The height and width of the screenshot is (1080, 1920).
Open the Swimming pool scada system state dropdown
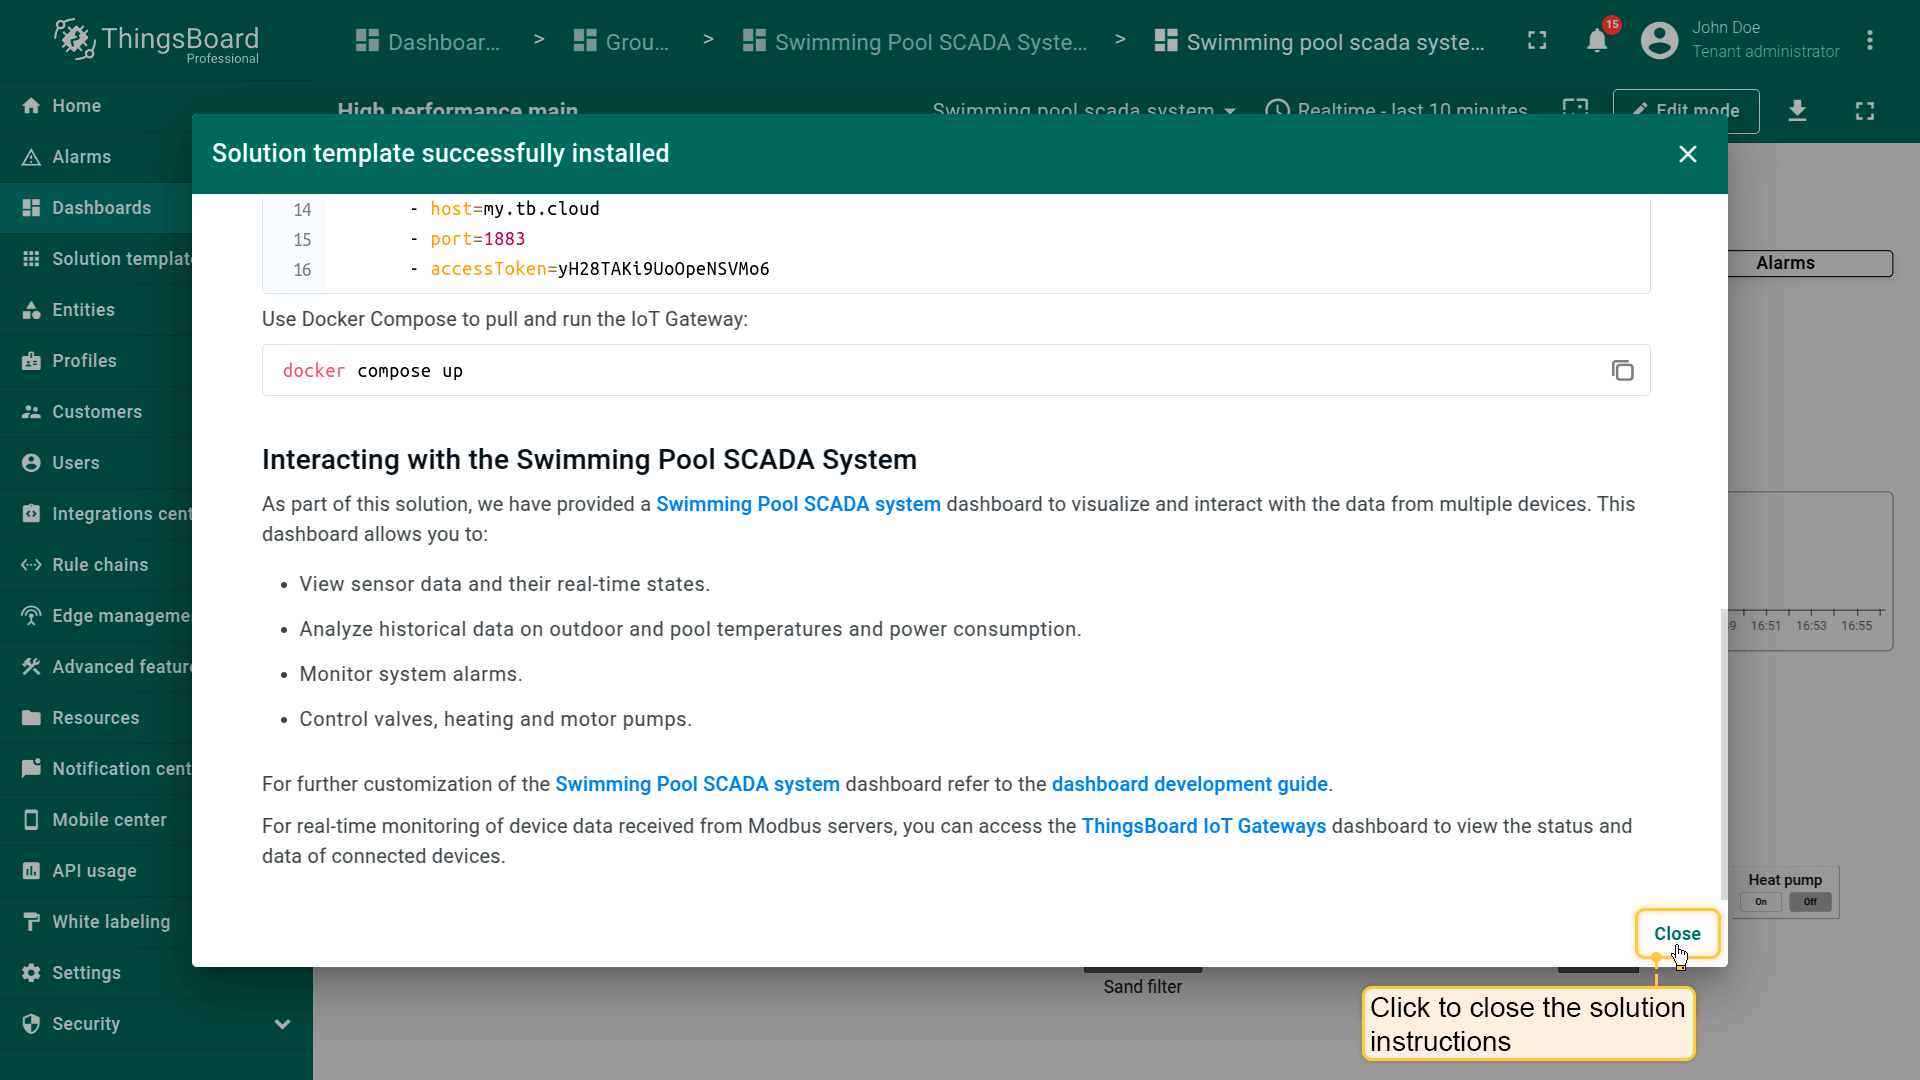point(1084,110)
